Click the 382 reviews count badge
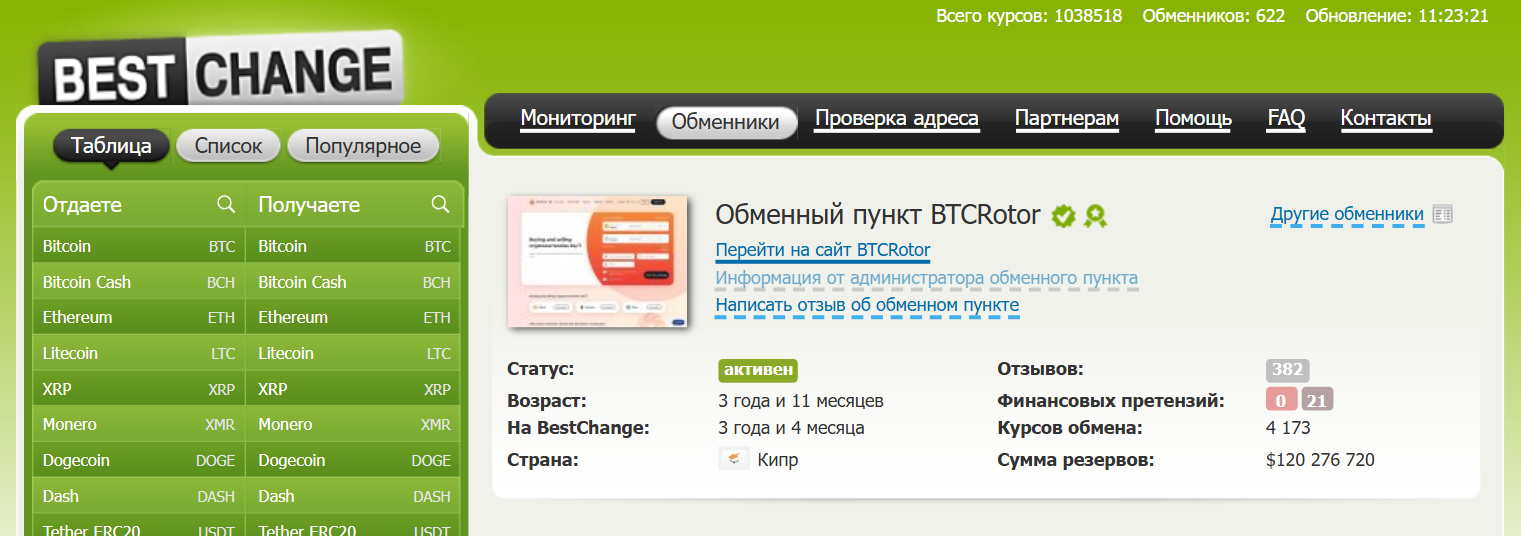Image resolution: width=1521 pixels, height=536 pixels. pos(1287,370)
